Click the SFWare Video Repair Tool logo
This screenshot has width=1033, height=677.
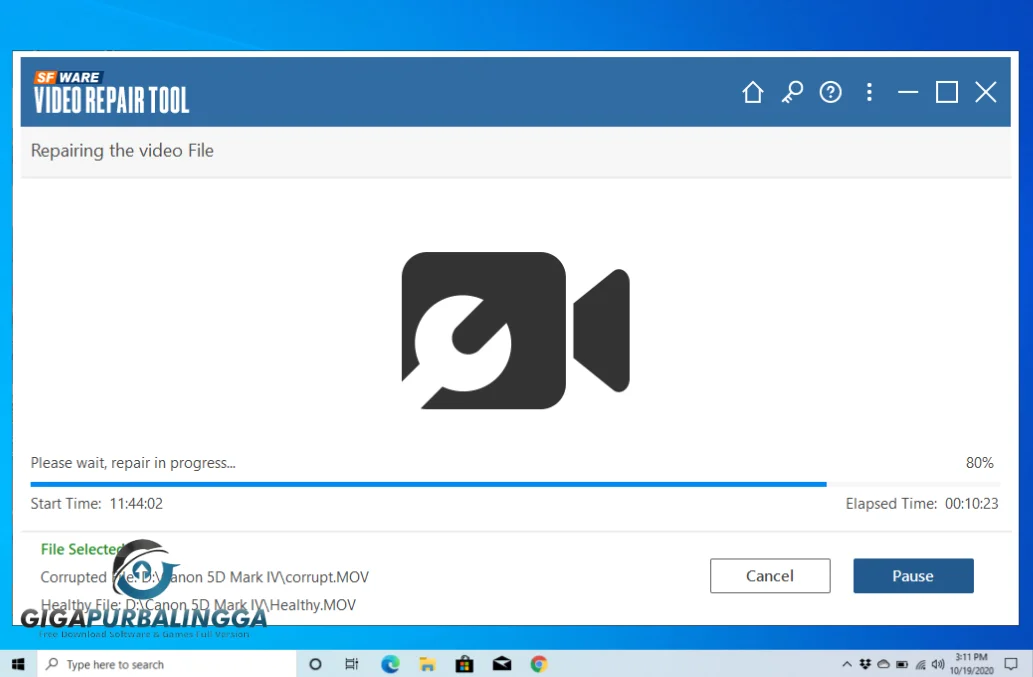point(111,92)
